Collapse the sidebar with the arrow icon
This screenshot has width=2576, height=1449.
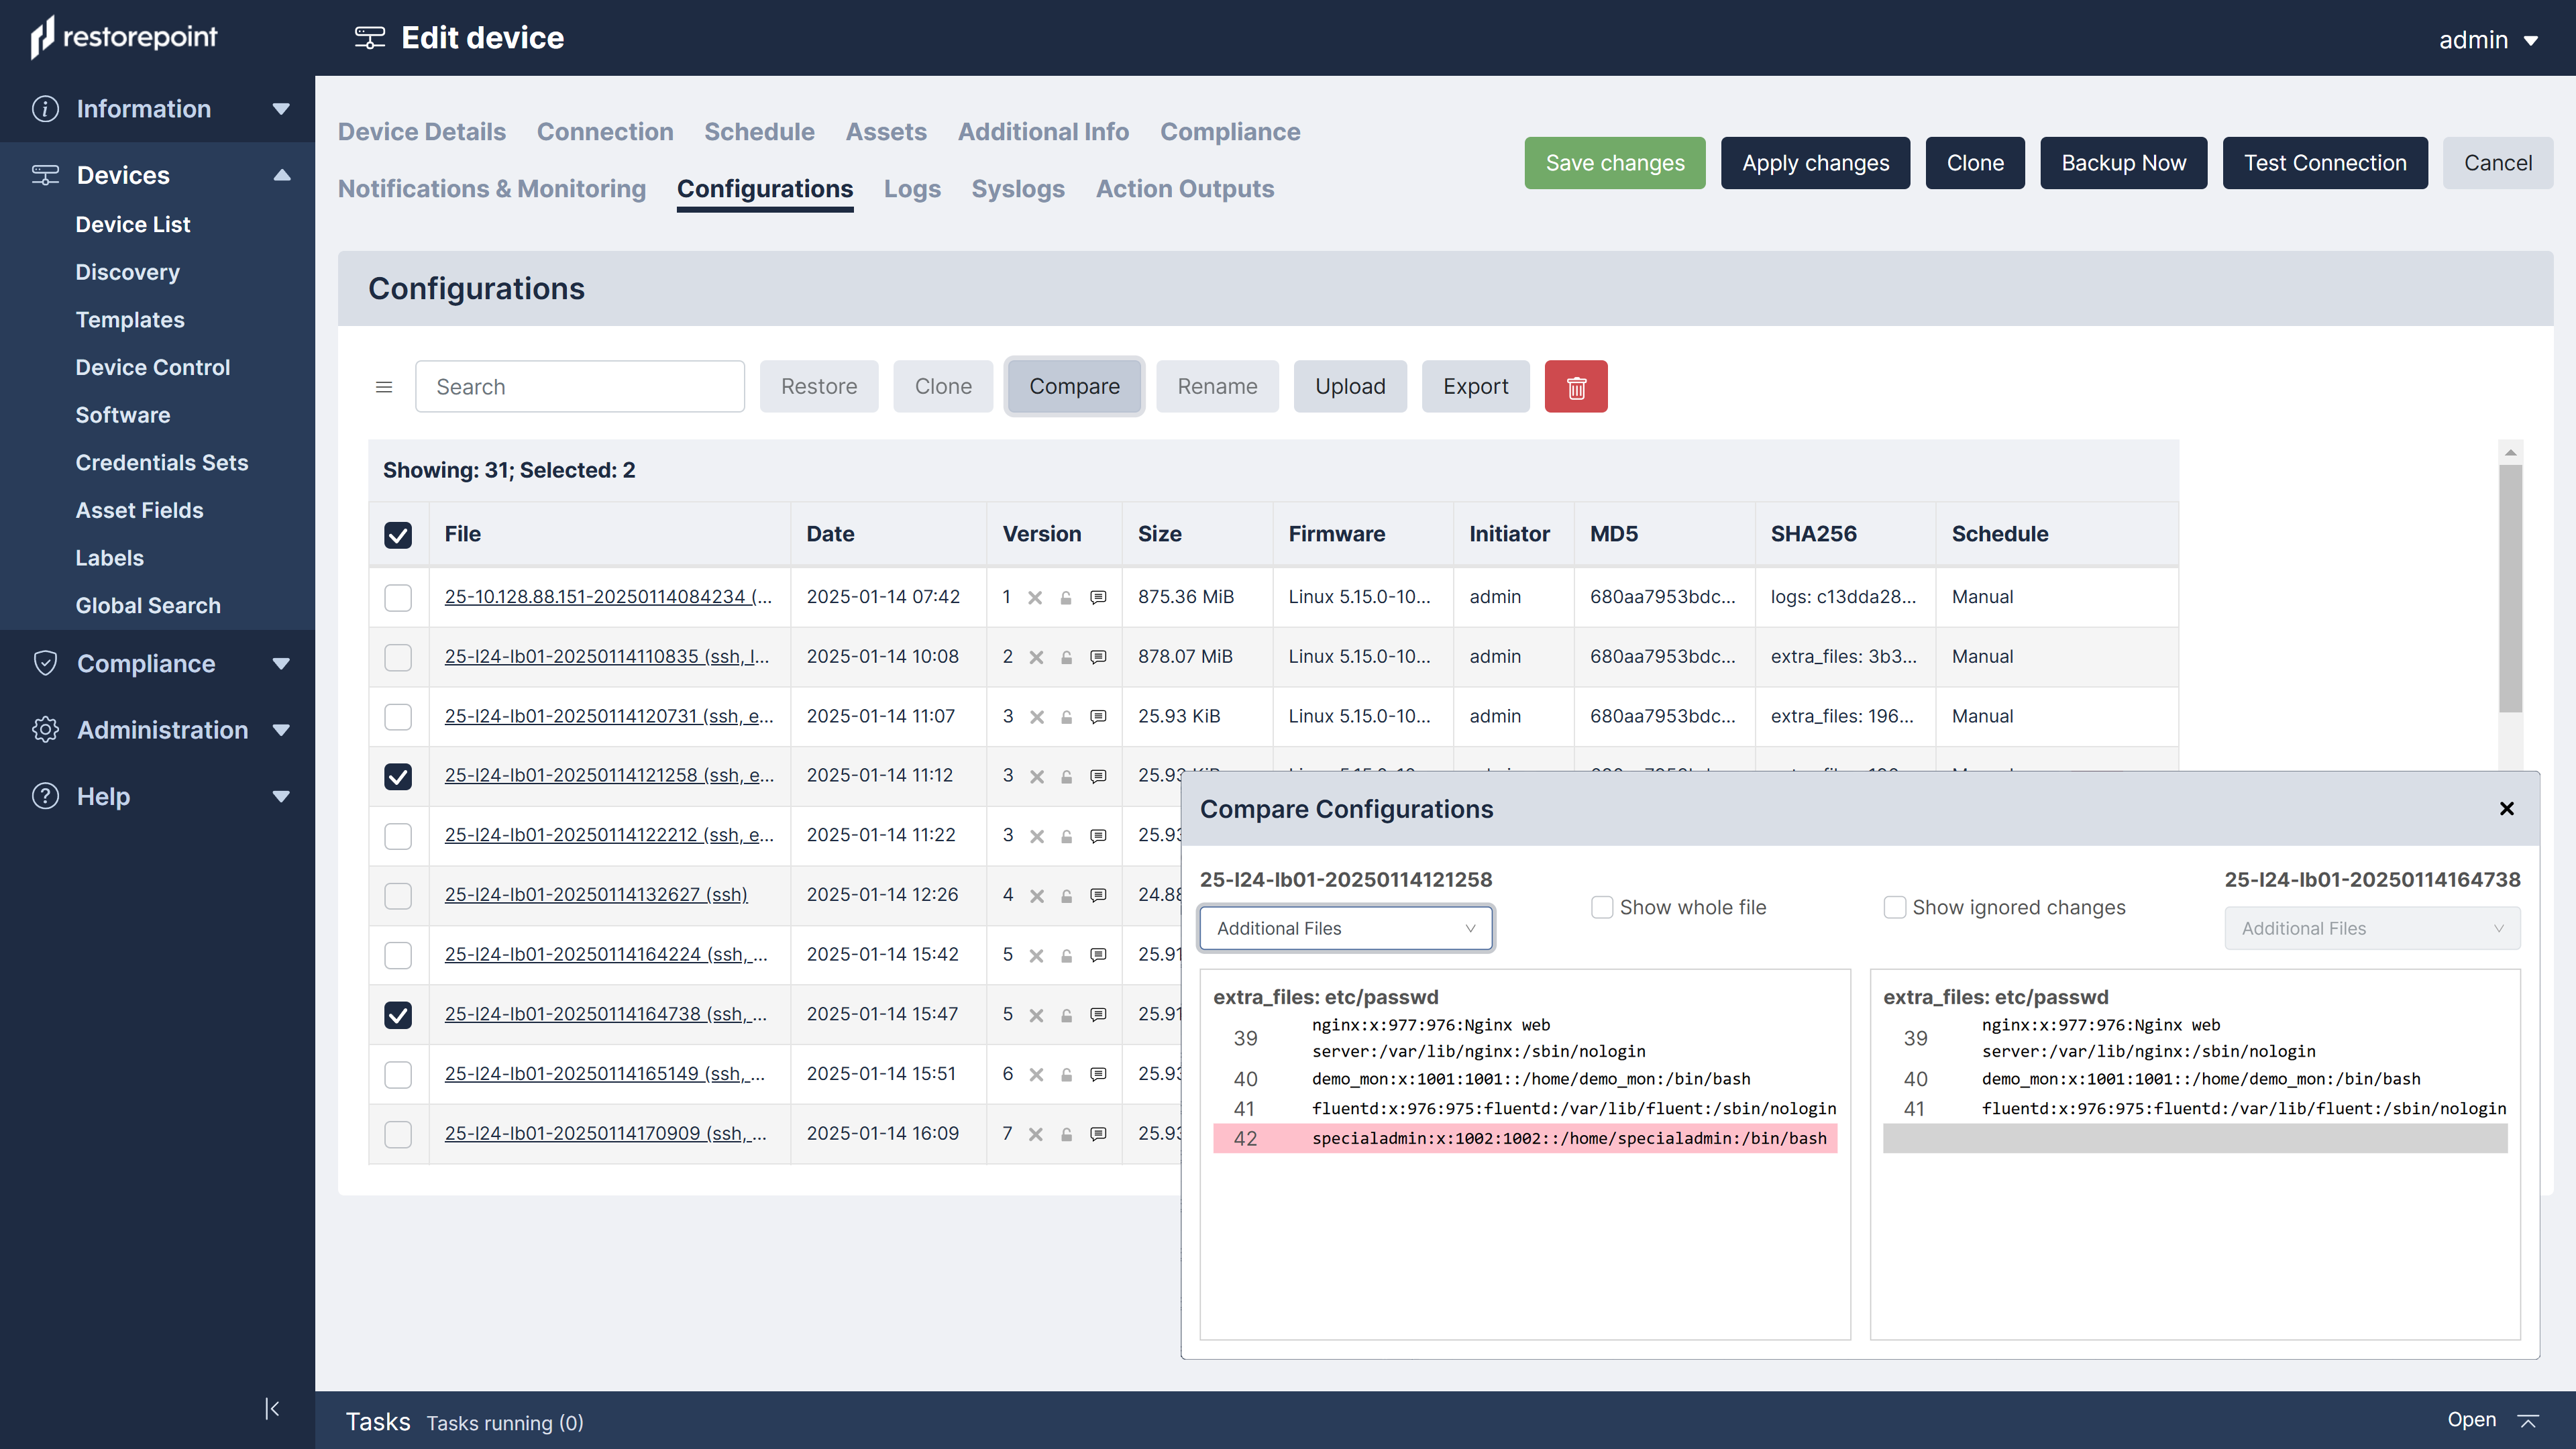coord(271,1408)
